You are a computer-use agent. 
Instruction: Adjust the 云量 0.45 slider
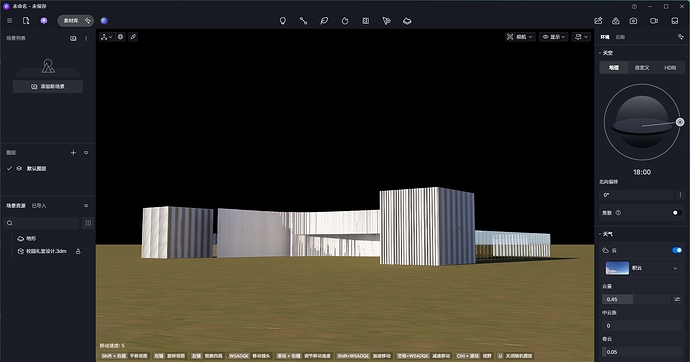tap(636, 299)
